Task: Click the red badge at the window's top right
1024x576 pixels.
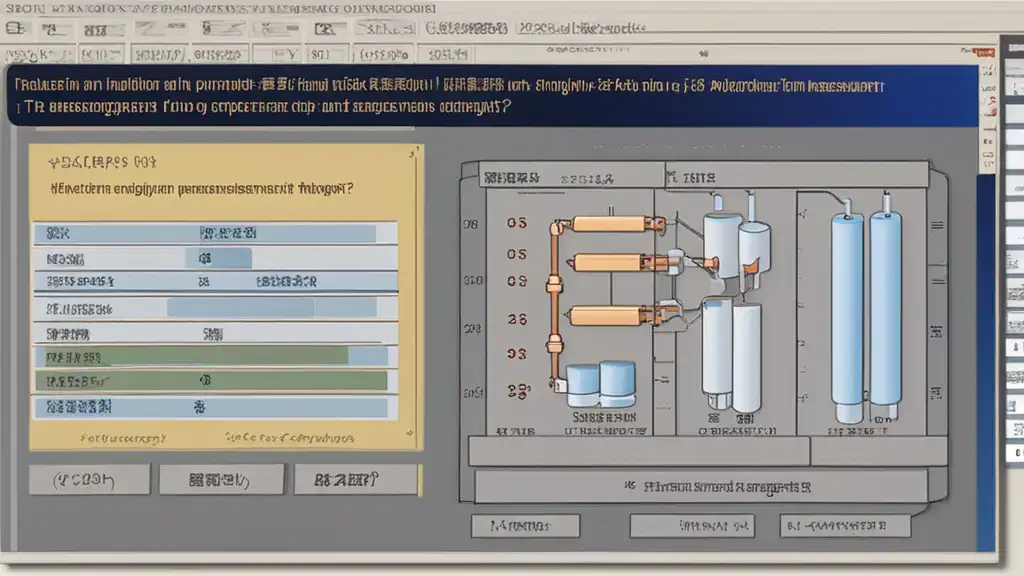Action: point(985,52)
